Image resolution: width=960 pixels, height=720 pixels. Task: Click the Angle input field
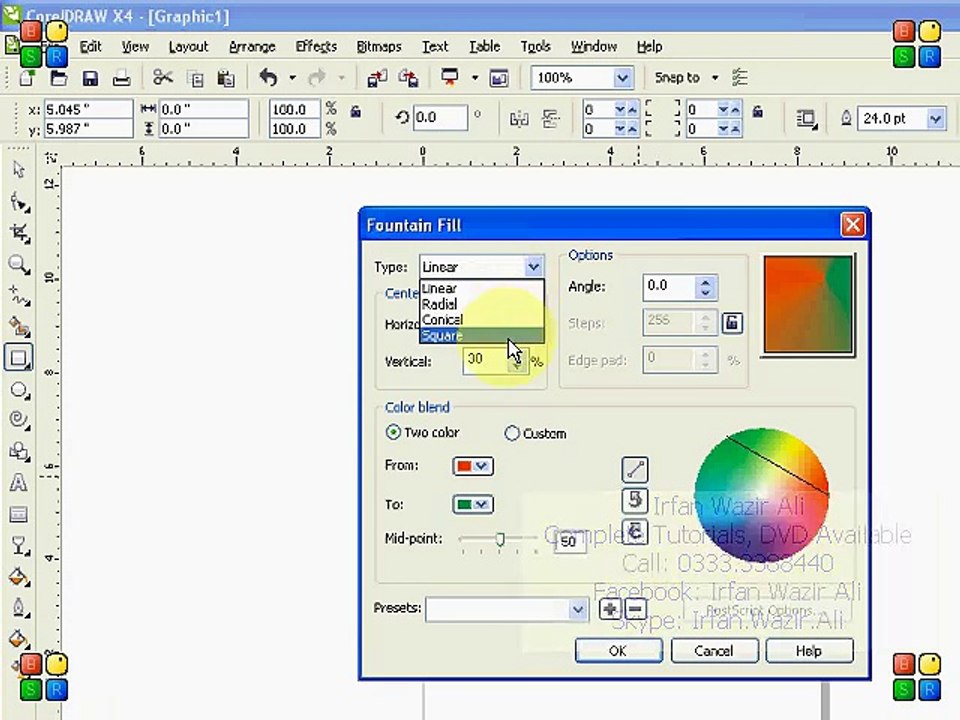(x=669, y=286)
